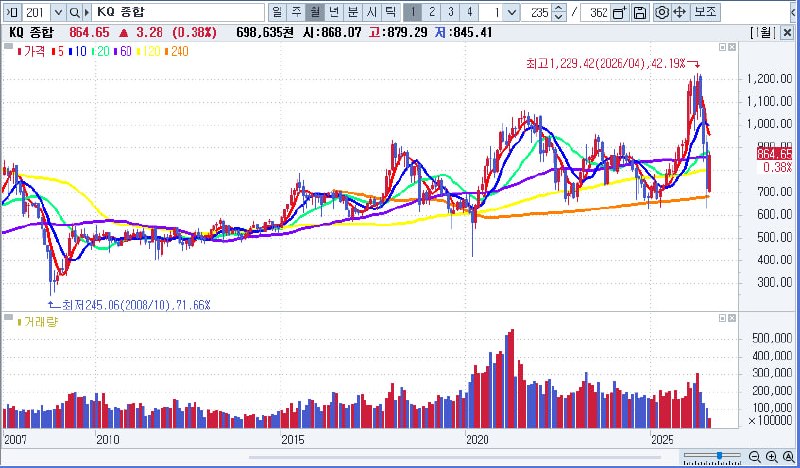Zoom in with the plus magnifier icon
Image resolution: width=800 pixels, height=468 pixels.
click(771, 457)
